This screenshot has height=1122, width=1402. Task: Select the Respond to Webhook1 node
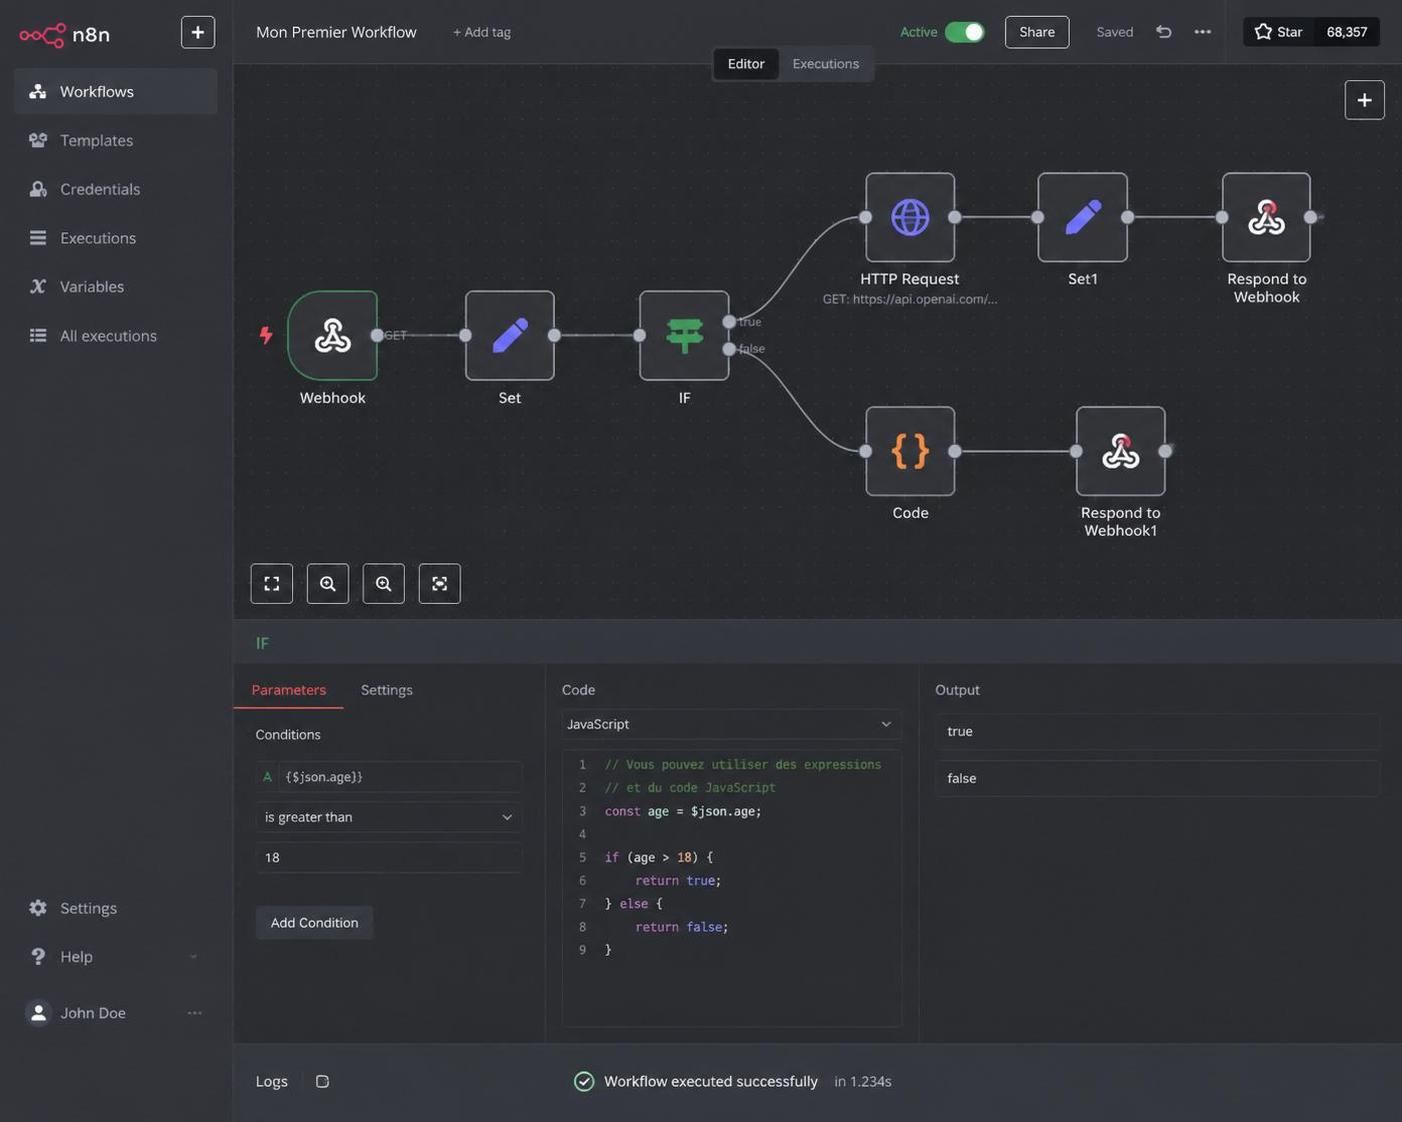coord(1121,451)
